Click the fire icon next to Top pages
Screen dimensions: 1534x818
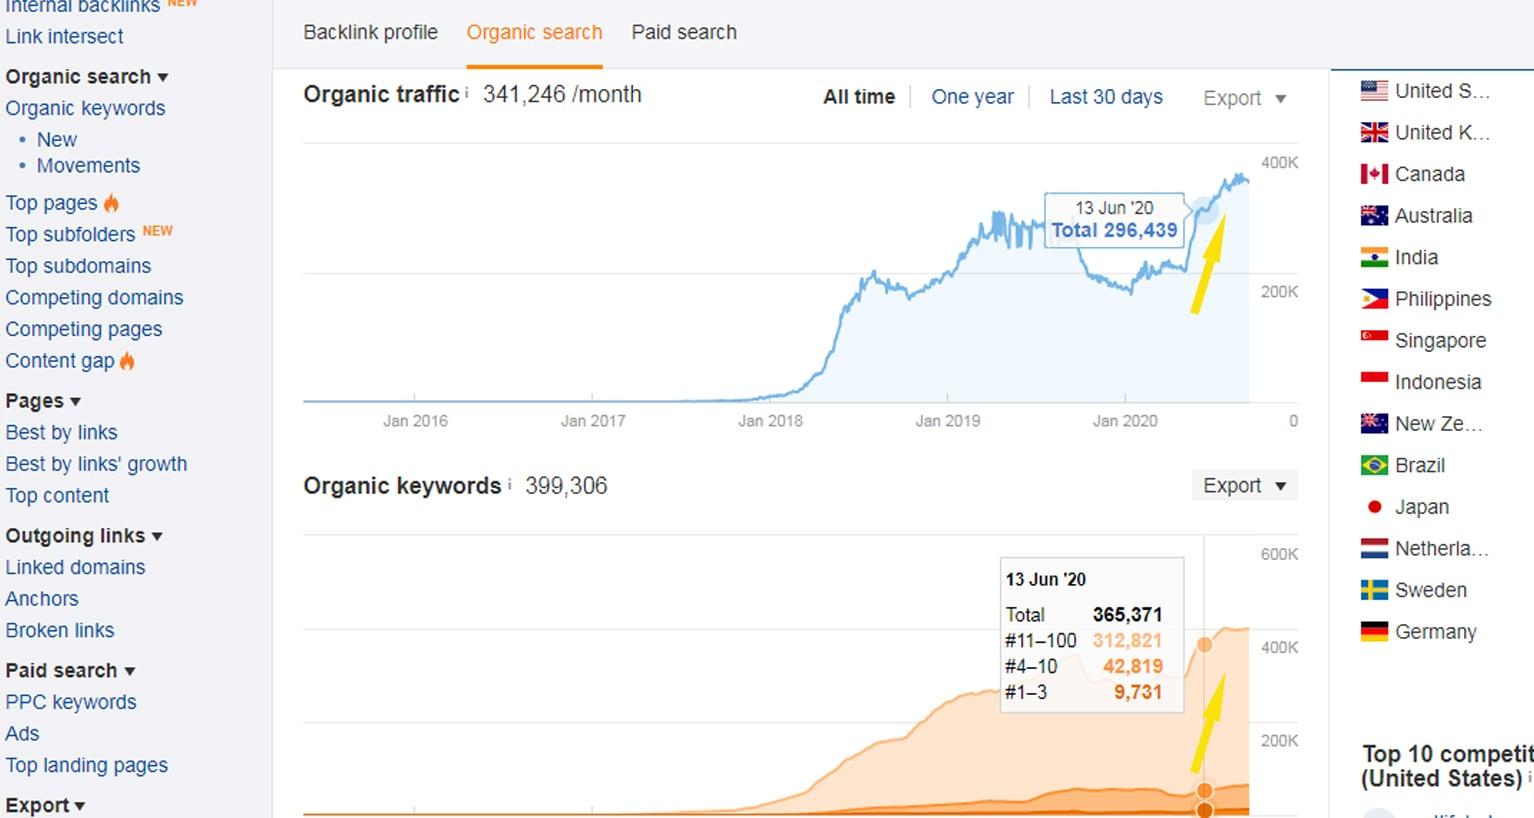click(111, 202)
